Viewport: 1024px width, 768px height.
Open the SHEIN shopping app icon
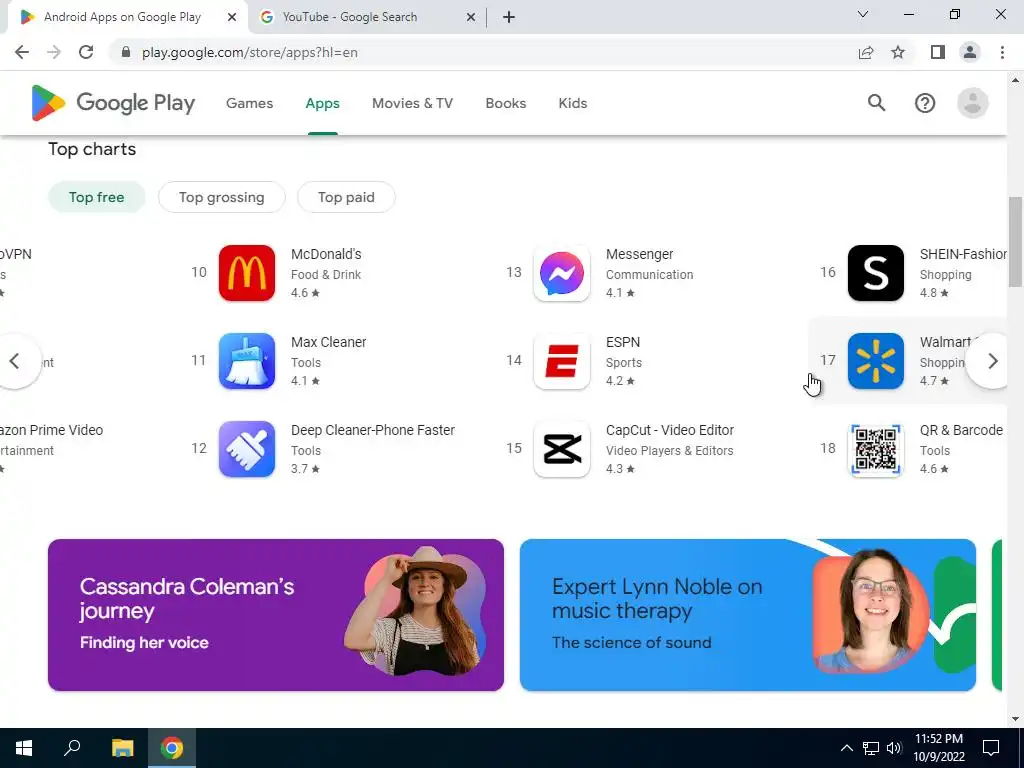876,273
